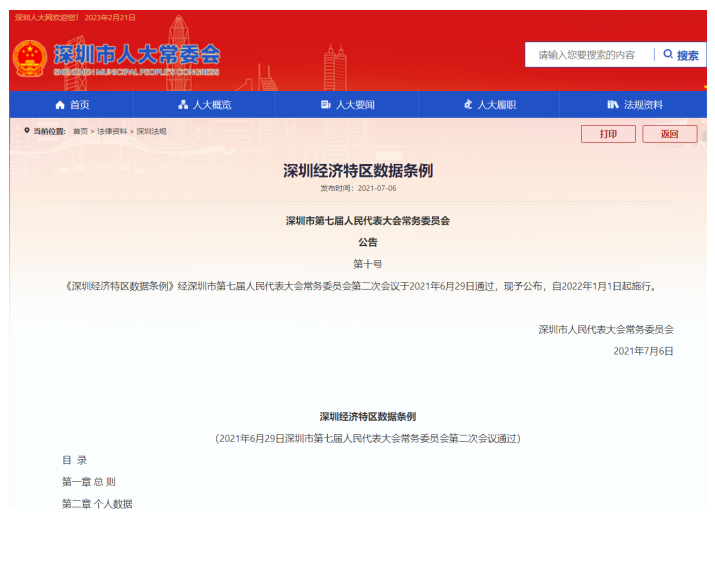Click the 深圳市人民代表大会常务委员会 signature line

point(606,330)
